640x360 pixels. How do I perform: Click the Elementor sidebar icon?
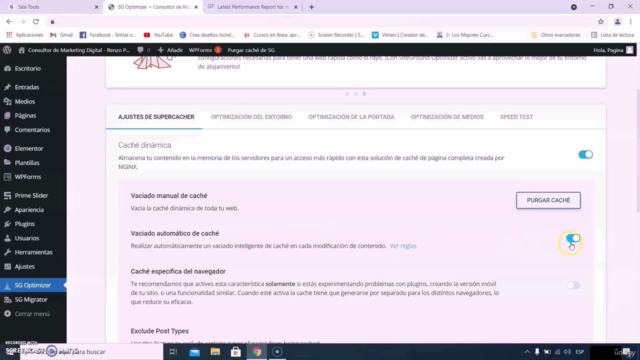(x=7, y=149)
